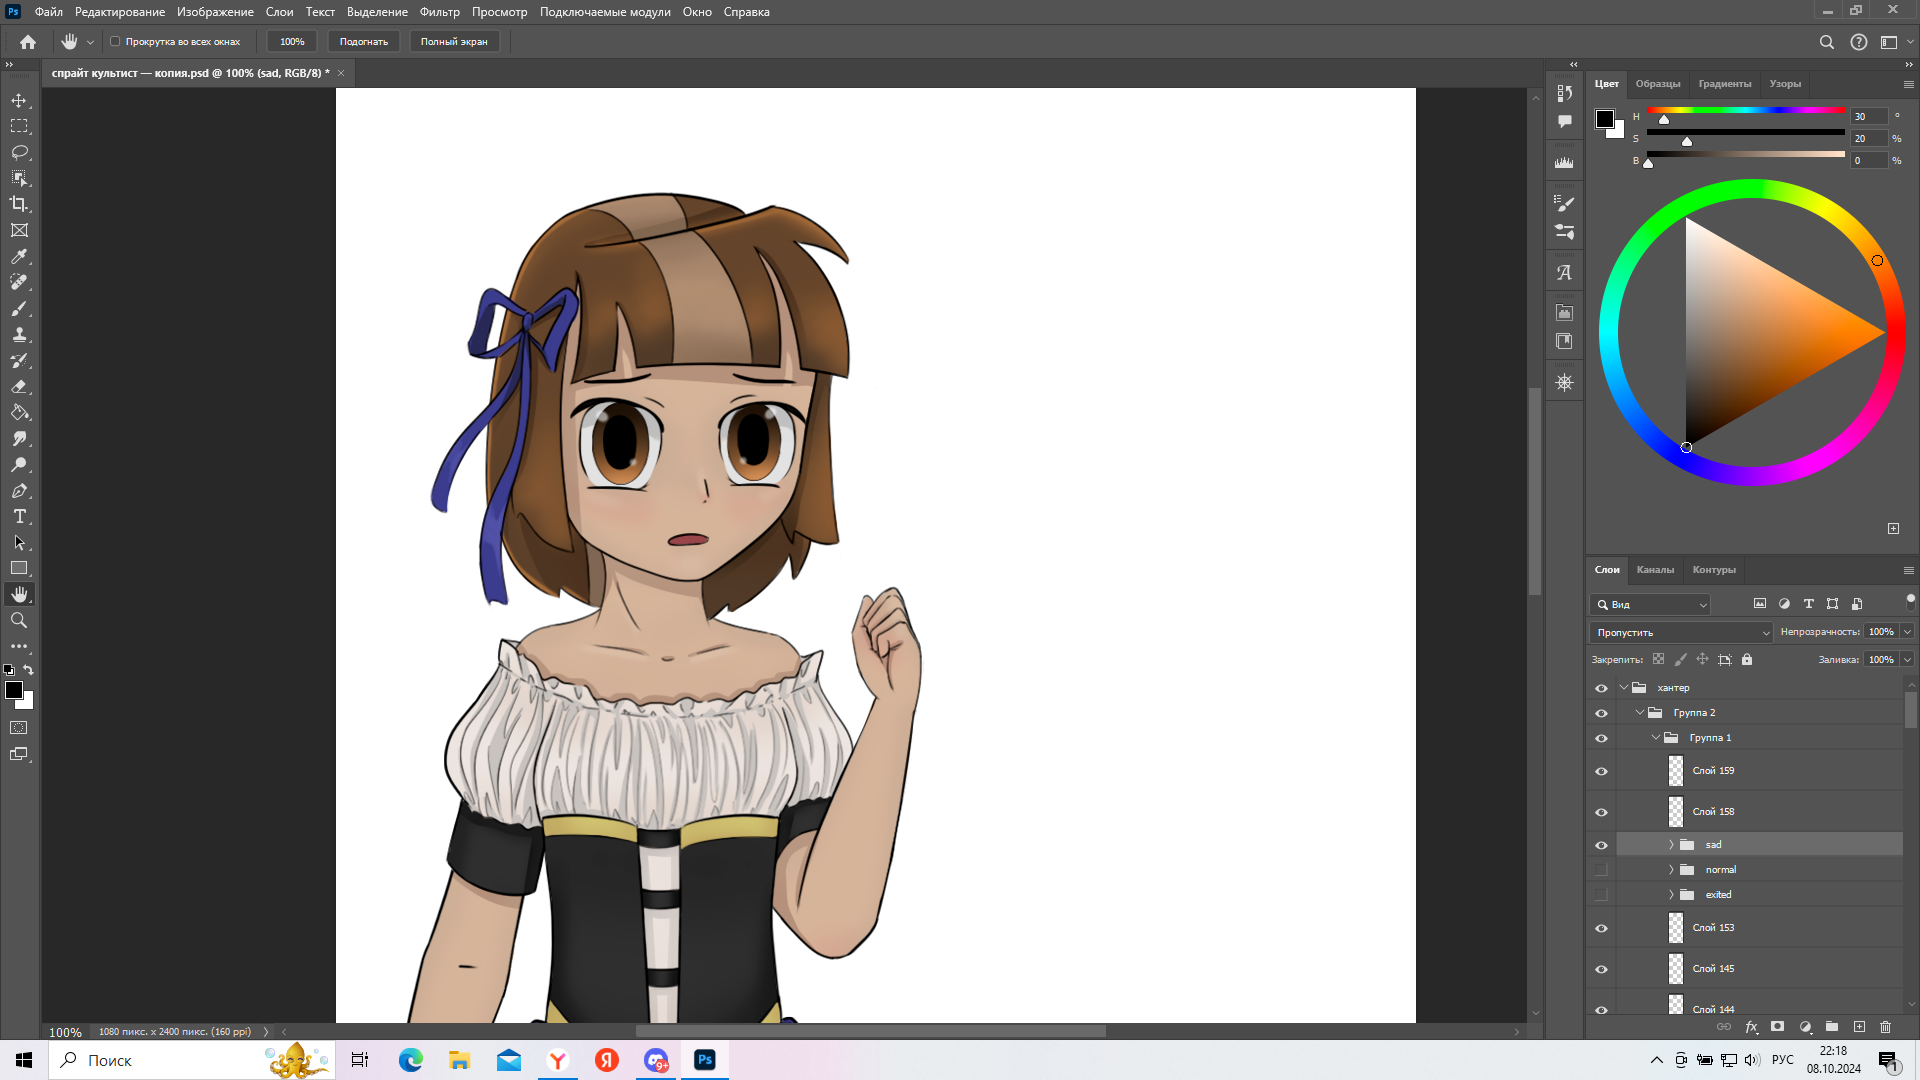This screenshot has width=1920, height=1080.
Task: Select the Clone Stamp tool
Action: click(19, 335)
